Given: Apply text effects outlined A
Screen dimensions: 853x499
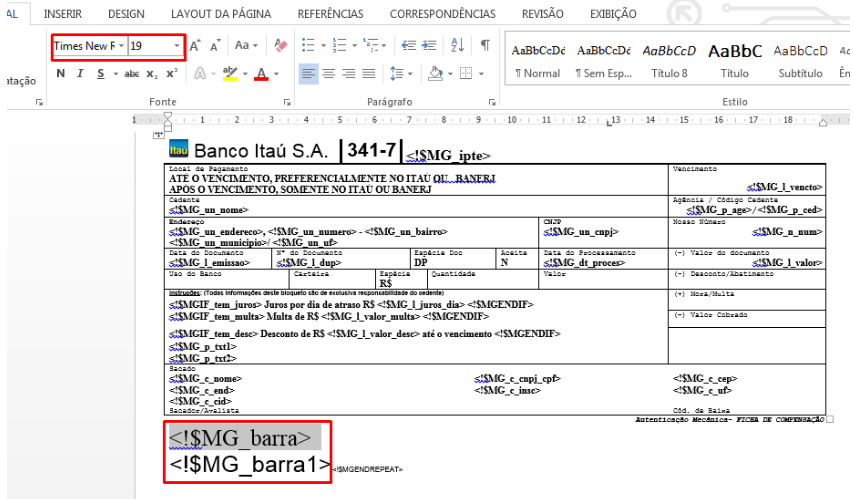Looking at the screenshot, I should (x=200, y=73).
